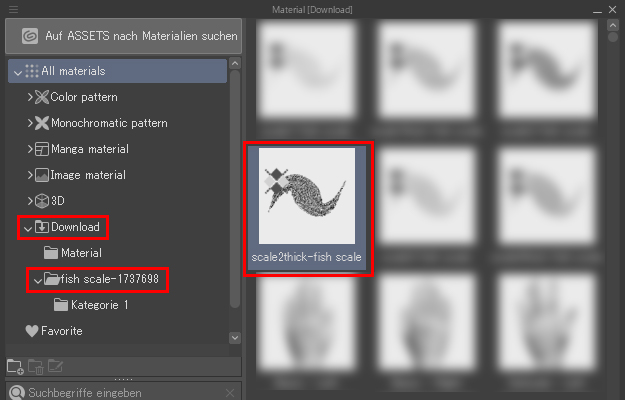This screenshot has width=625, height=400.
Task: Click the Favorite heart icon
Action: [x=31, y=331]
